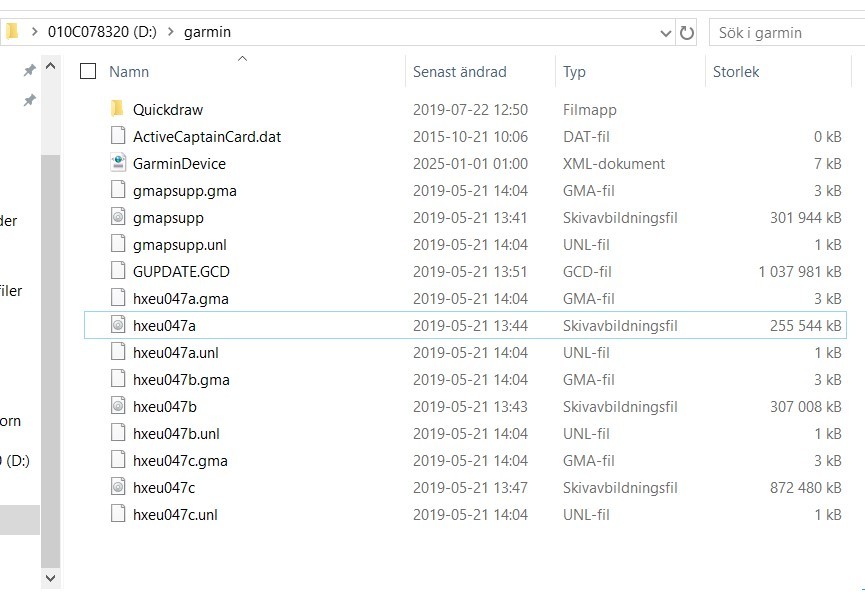
Task: Click the gmapsupp disc image icon
Action: 118,217
